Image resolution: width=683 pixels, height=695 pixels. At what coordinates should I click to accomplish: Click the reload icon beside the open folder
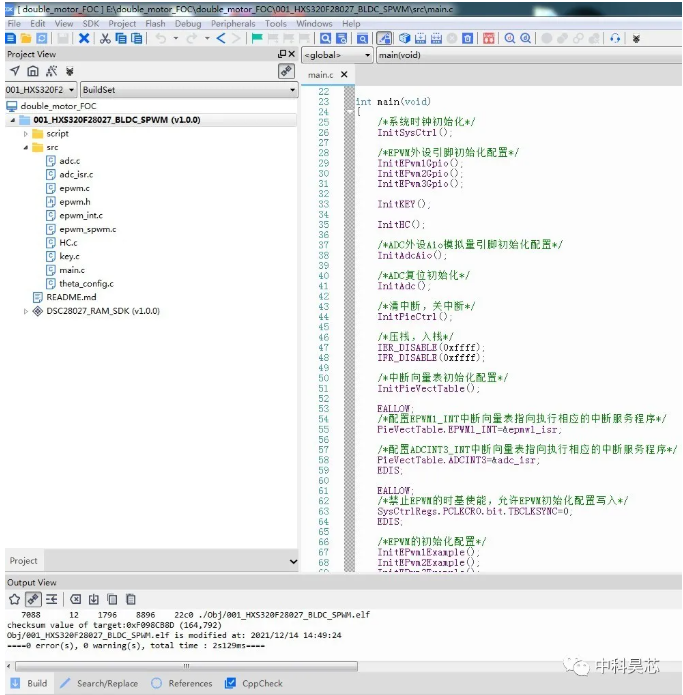click(x=42, y=39)
